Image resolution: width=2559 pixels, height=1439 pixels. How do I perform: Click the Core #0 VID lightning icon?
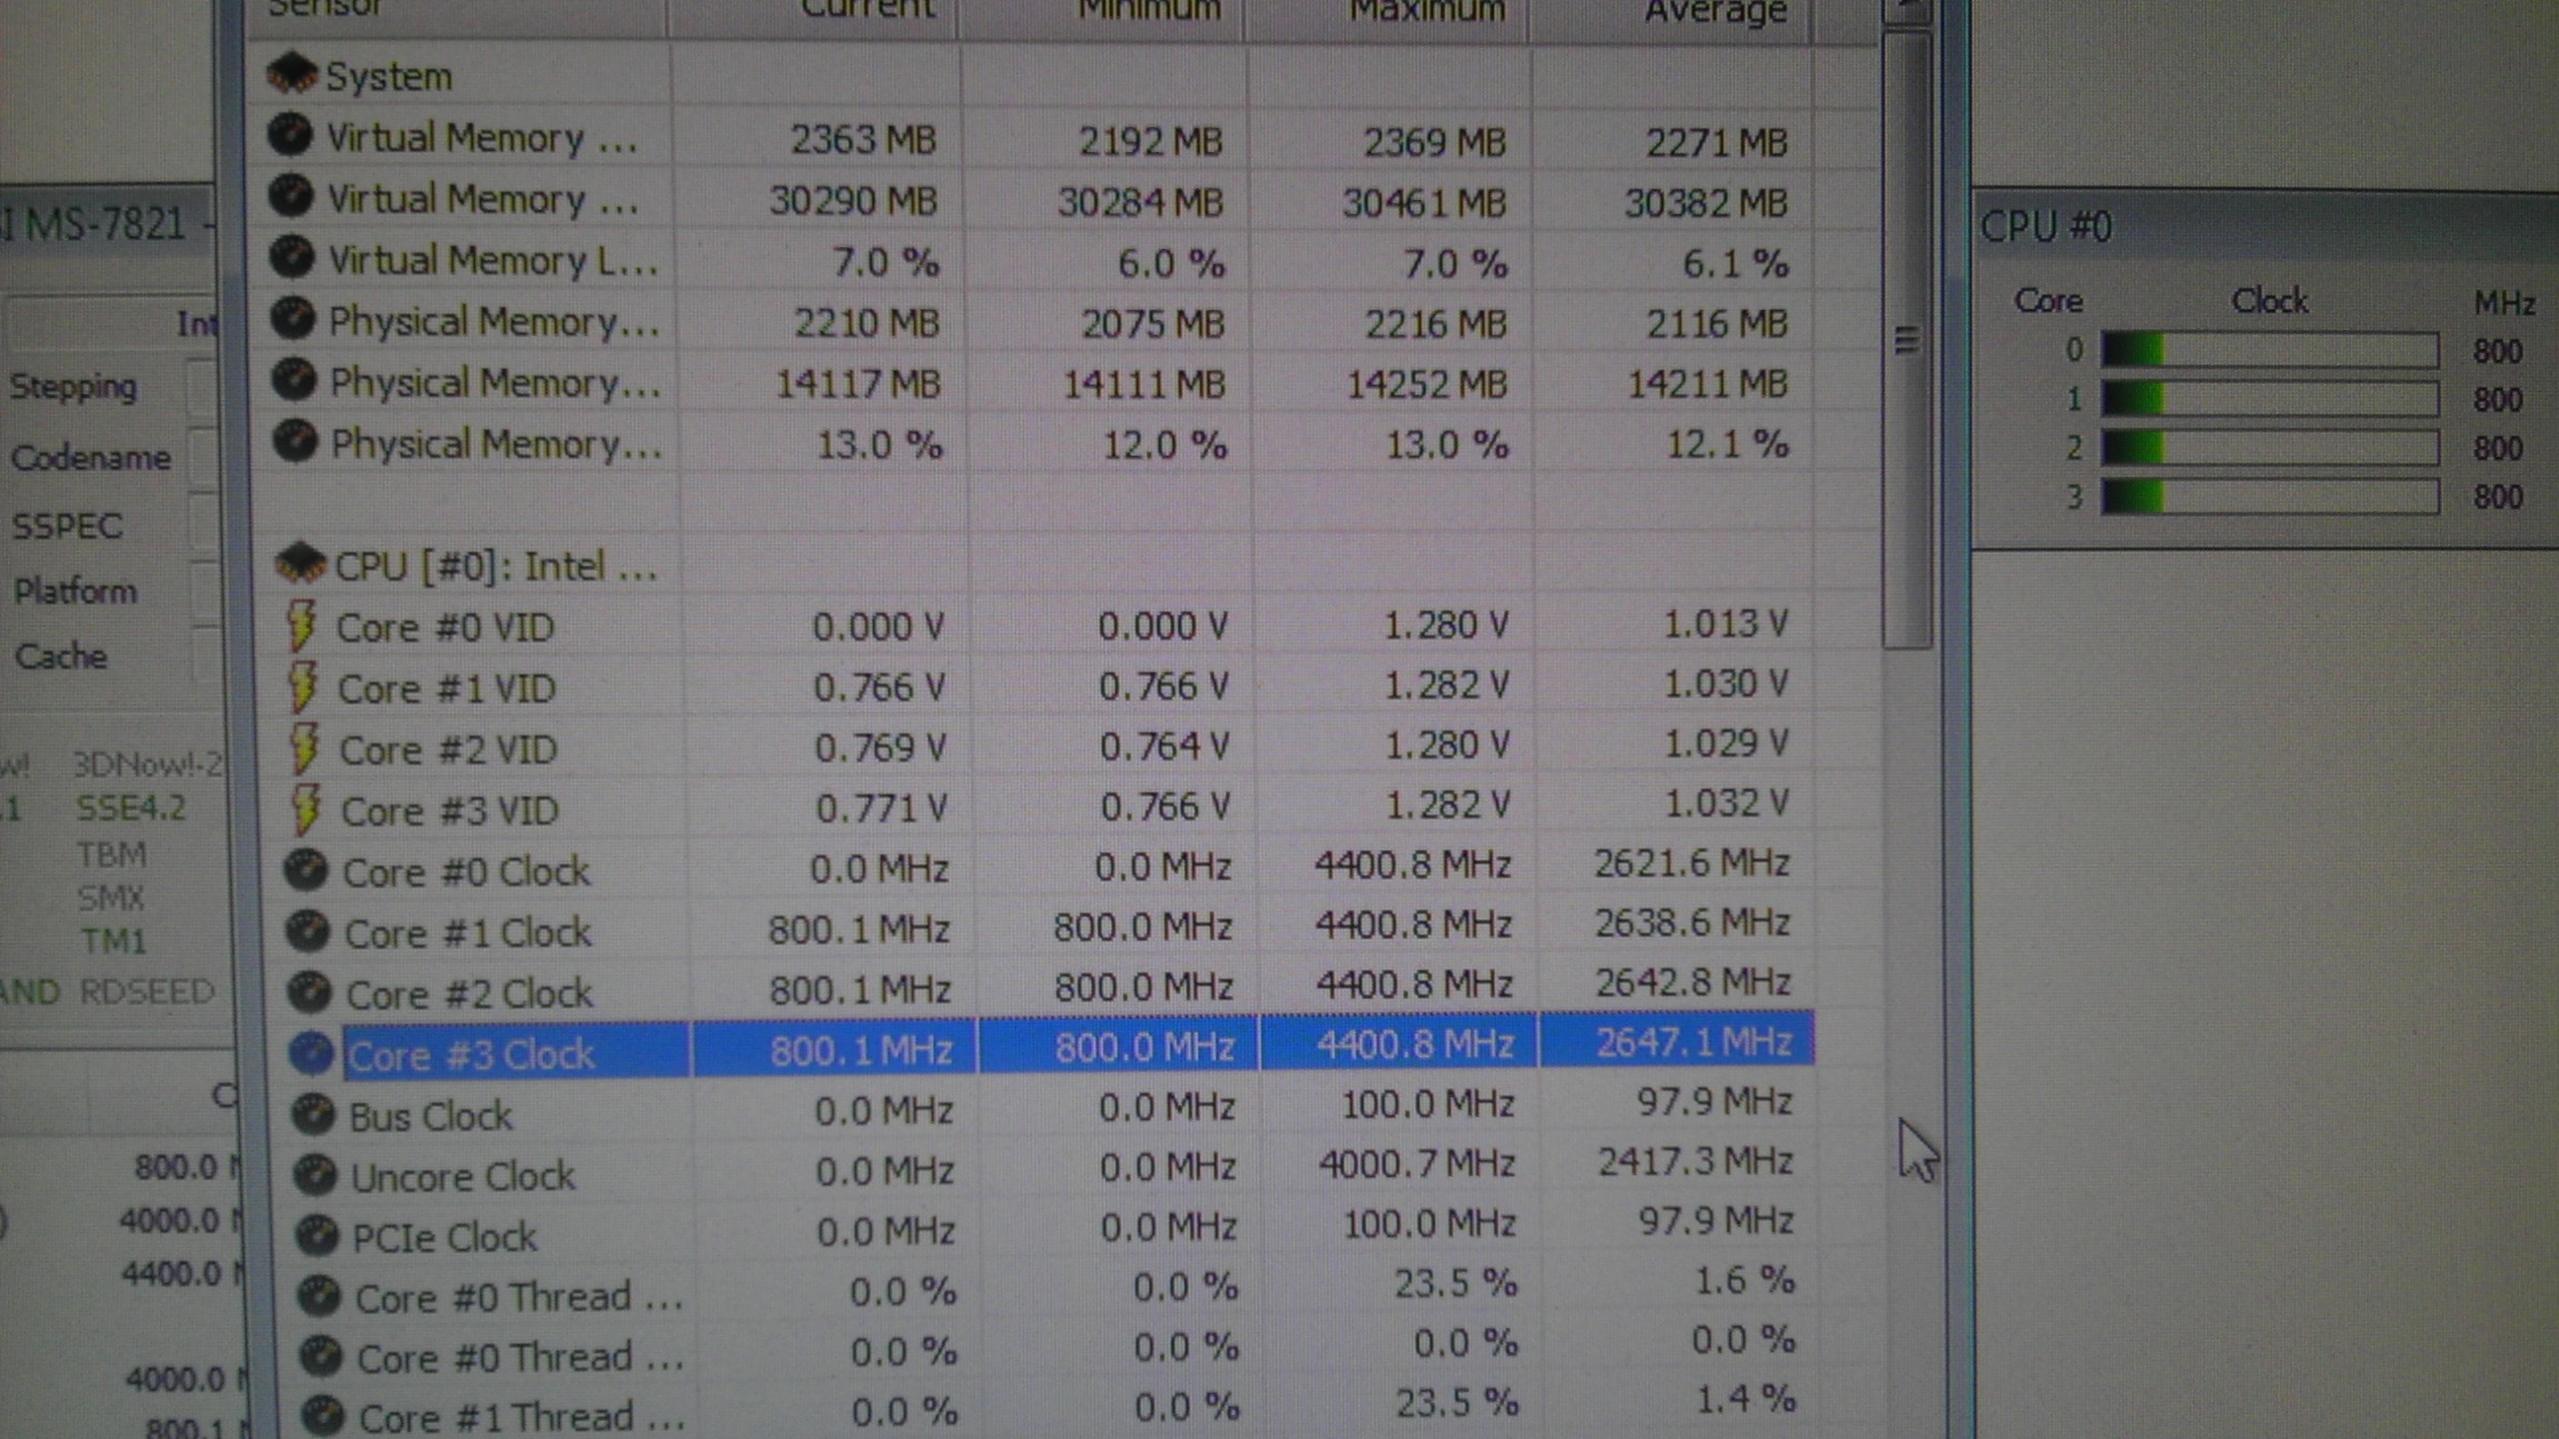coord(301,626)
